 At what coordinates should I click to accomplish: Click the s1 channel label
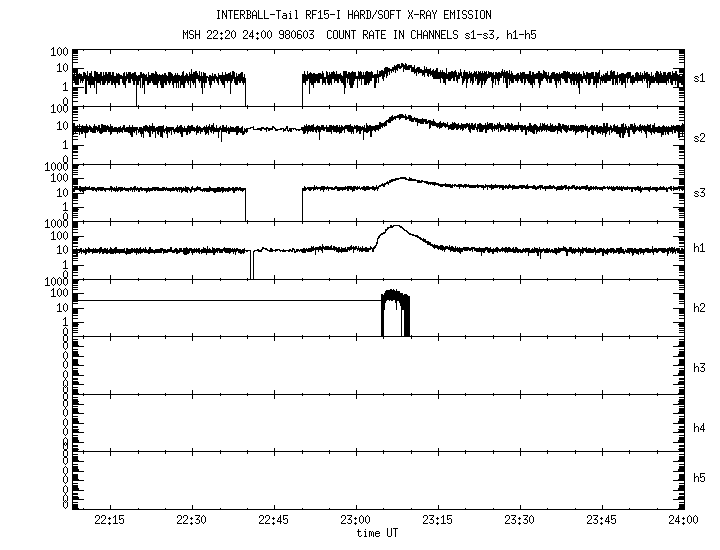click(x=700, y=77)
